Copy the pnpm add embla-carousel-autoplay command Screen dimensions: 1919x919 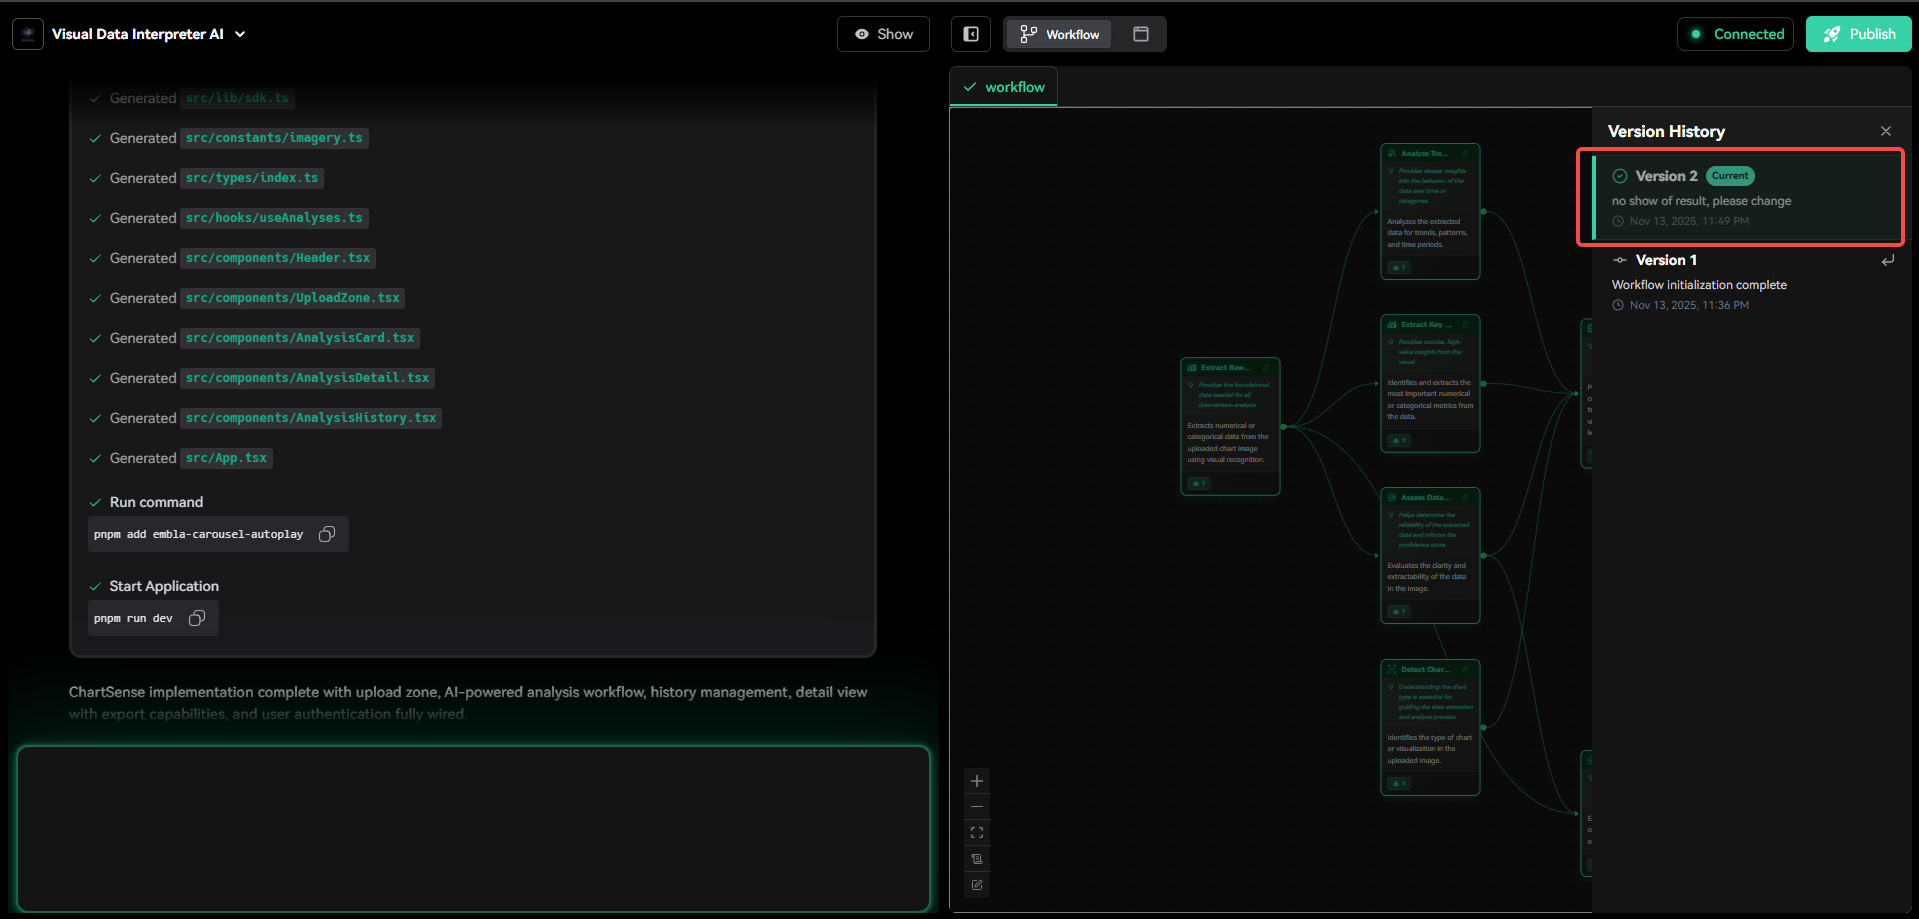point(327,534)
